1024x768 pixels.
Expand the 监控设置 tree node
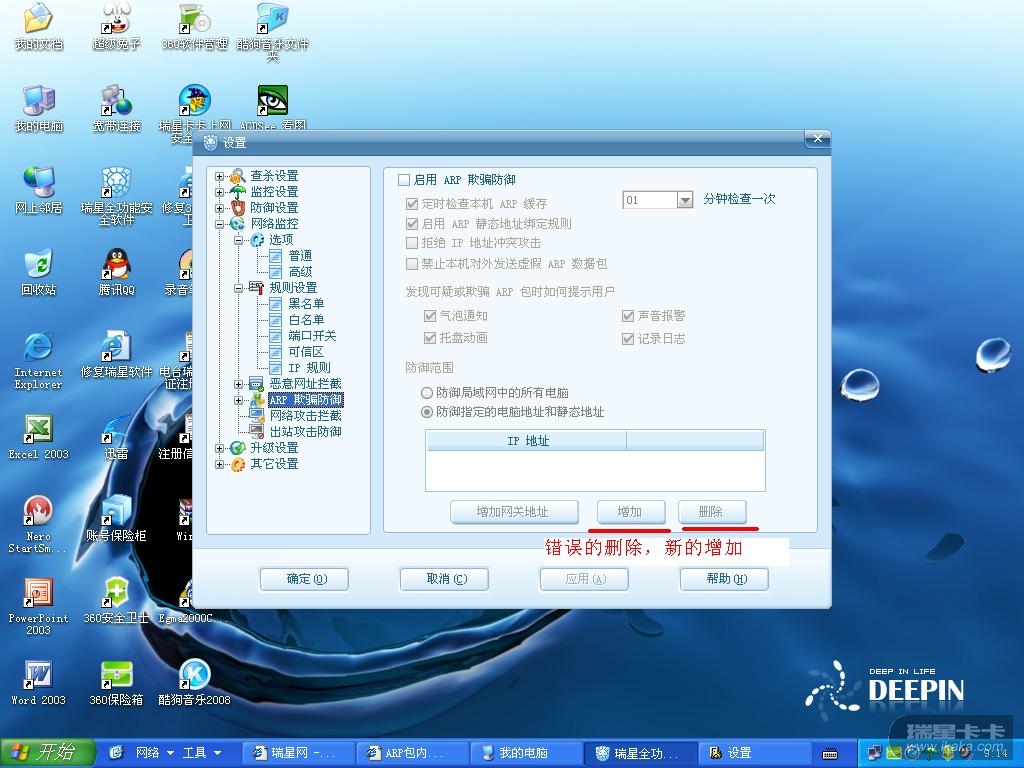click(x=219, y=192)
